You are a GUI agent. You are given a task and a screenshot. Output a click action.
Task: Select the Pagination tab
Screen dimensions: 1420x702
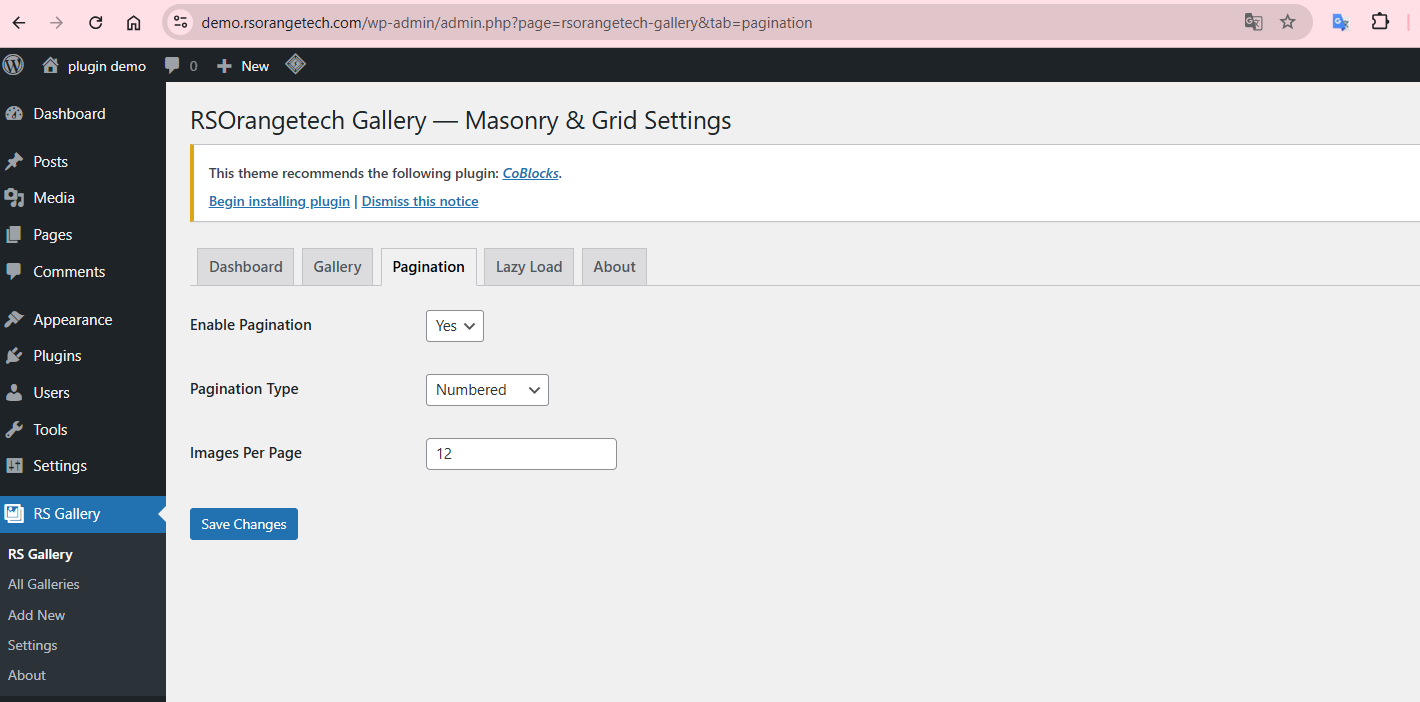point(429,267)
